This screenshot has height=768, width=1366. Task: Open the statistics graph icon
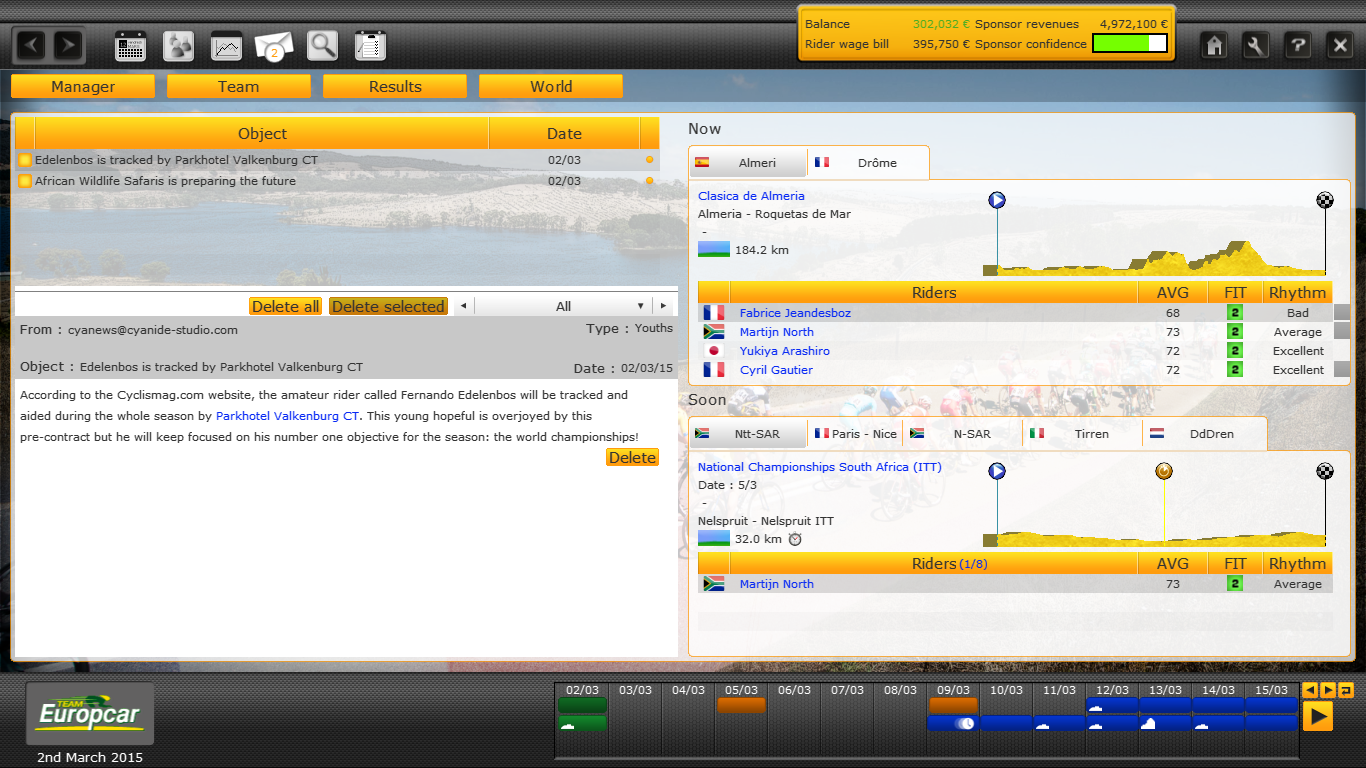point(227,46)
